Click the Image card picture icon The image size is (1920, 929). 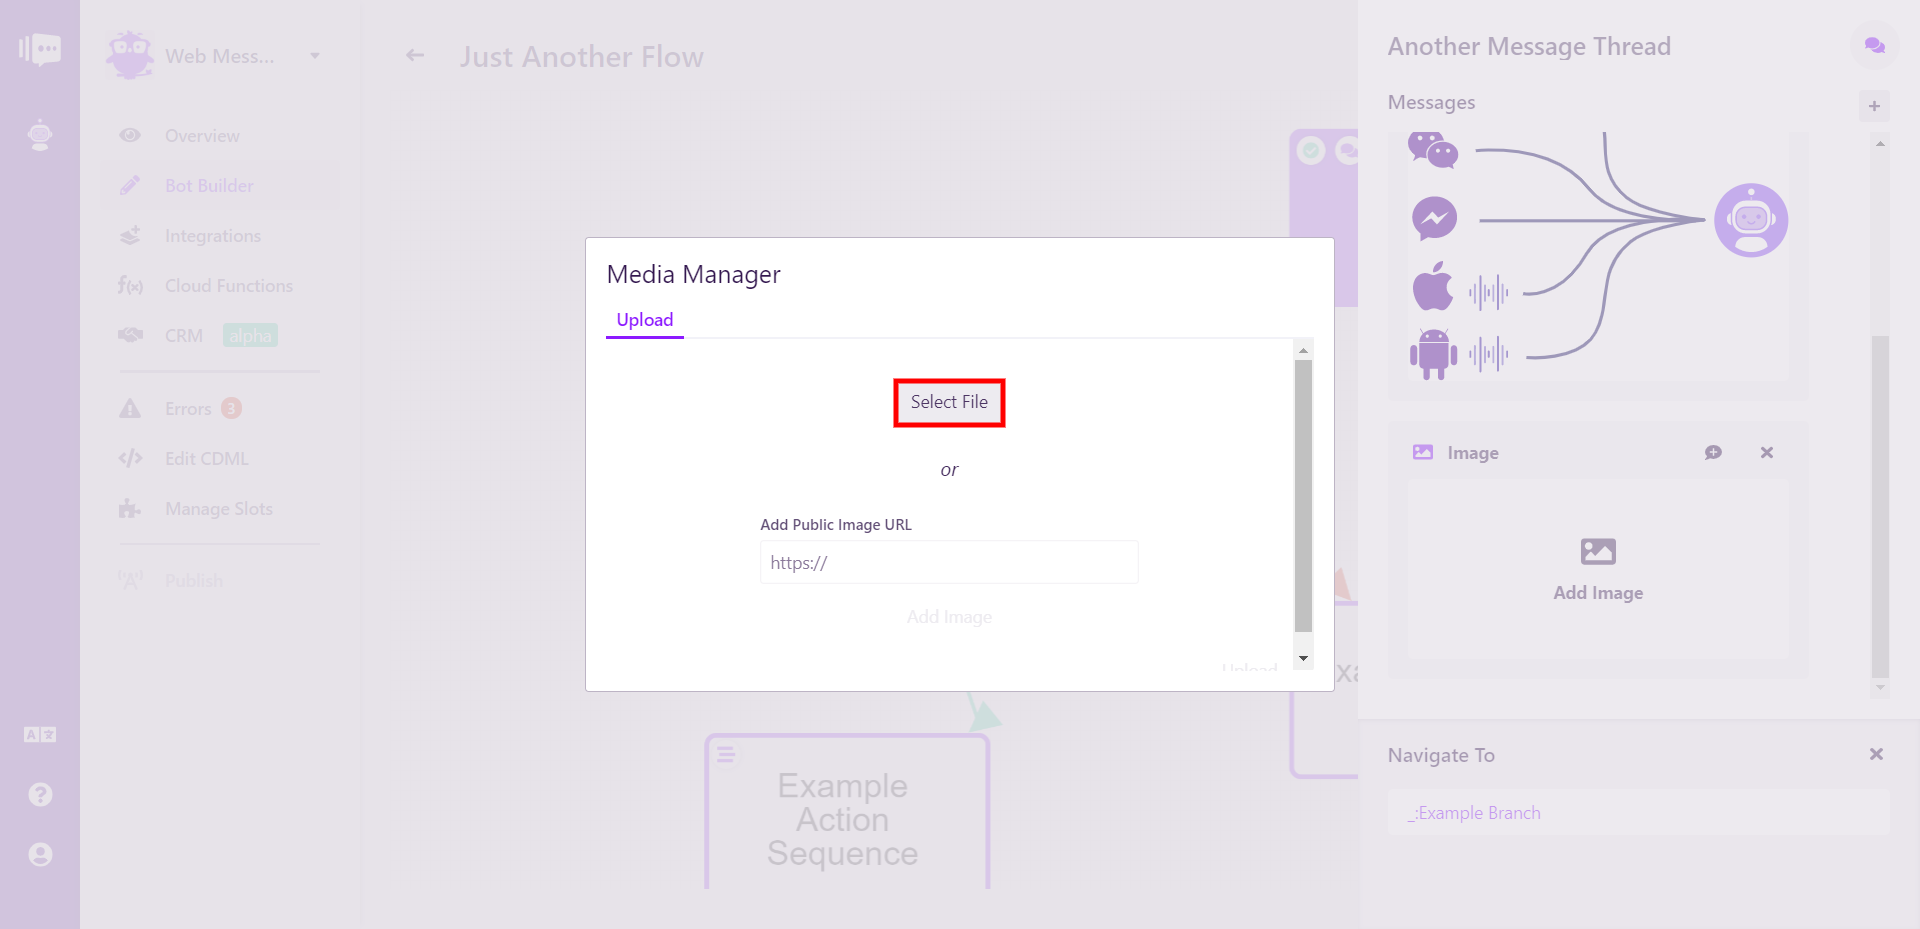tap(1423, 452)
